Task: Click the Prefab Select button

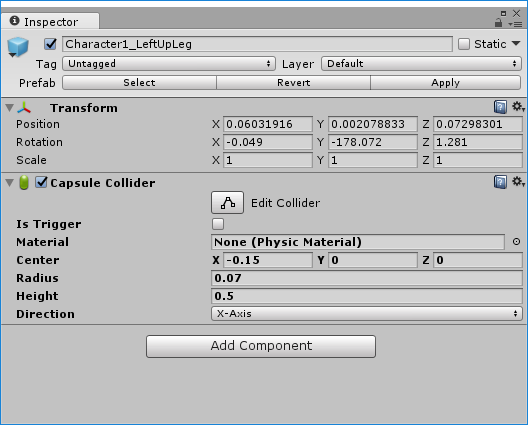Action: point(139,83)
